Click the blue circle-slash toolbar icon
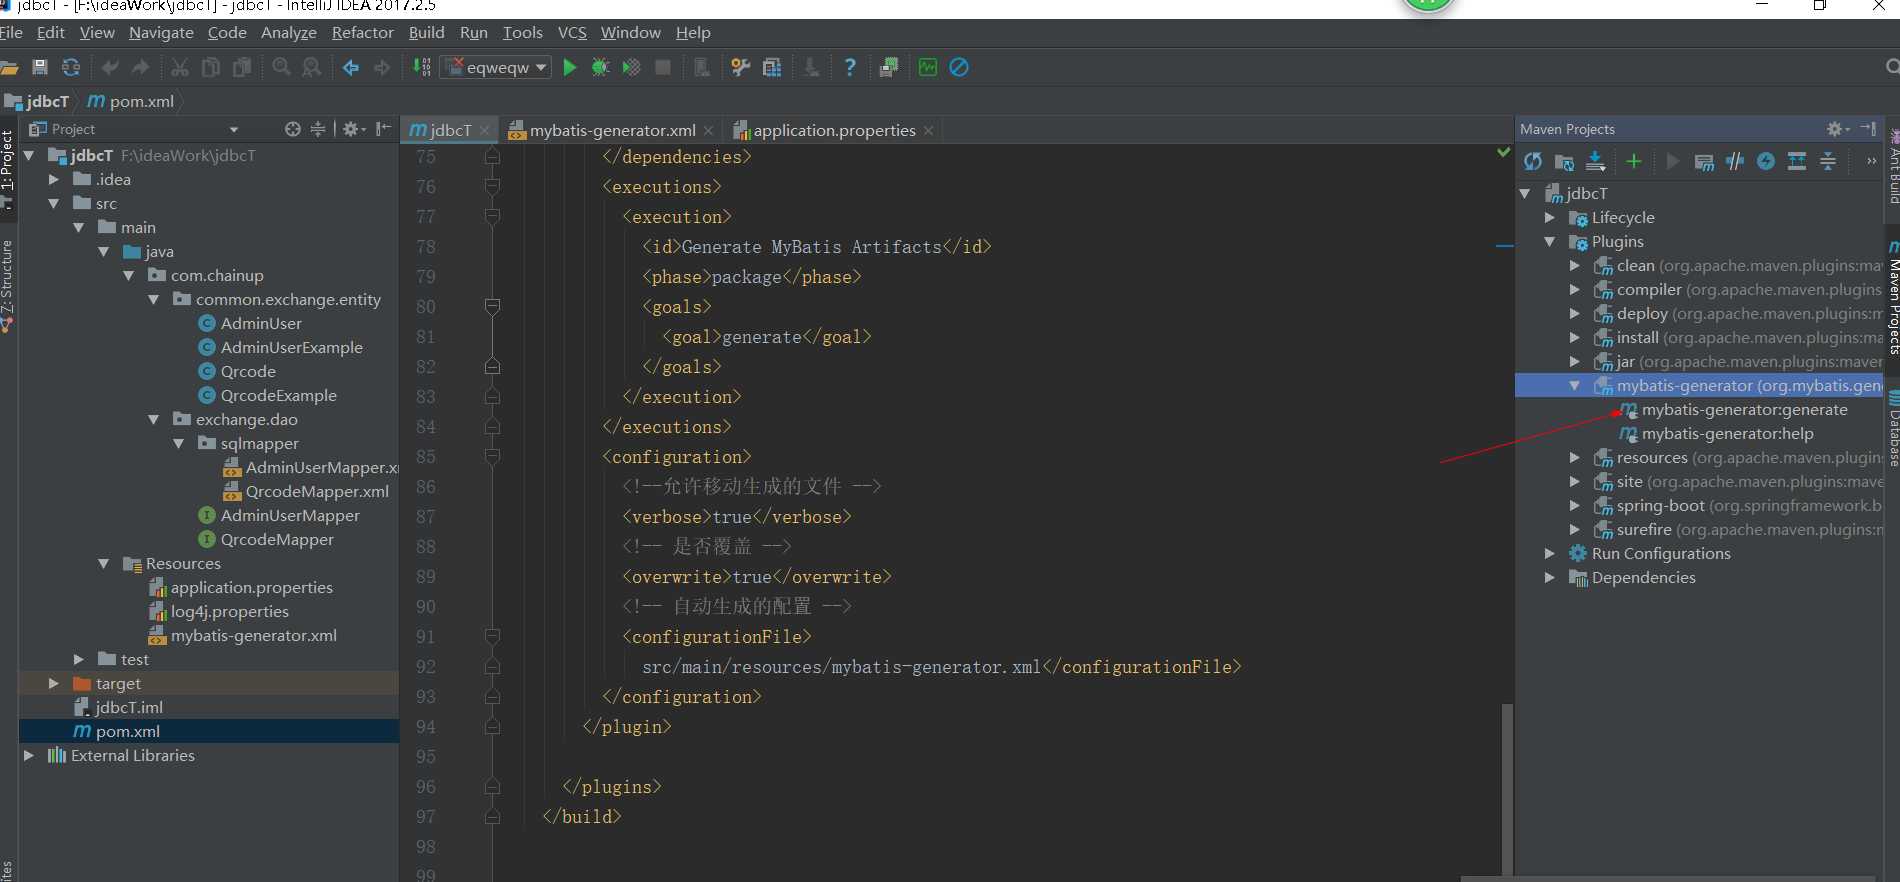1900x882 pixels. pyautogui.click(x=959, y=67)
